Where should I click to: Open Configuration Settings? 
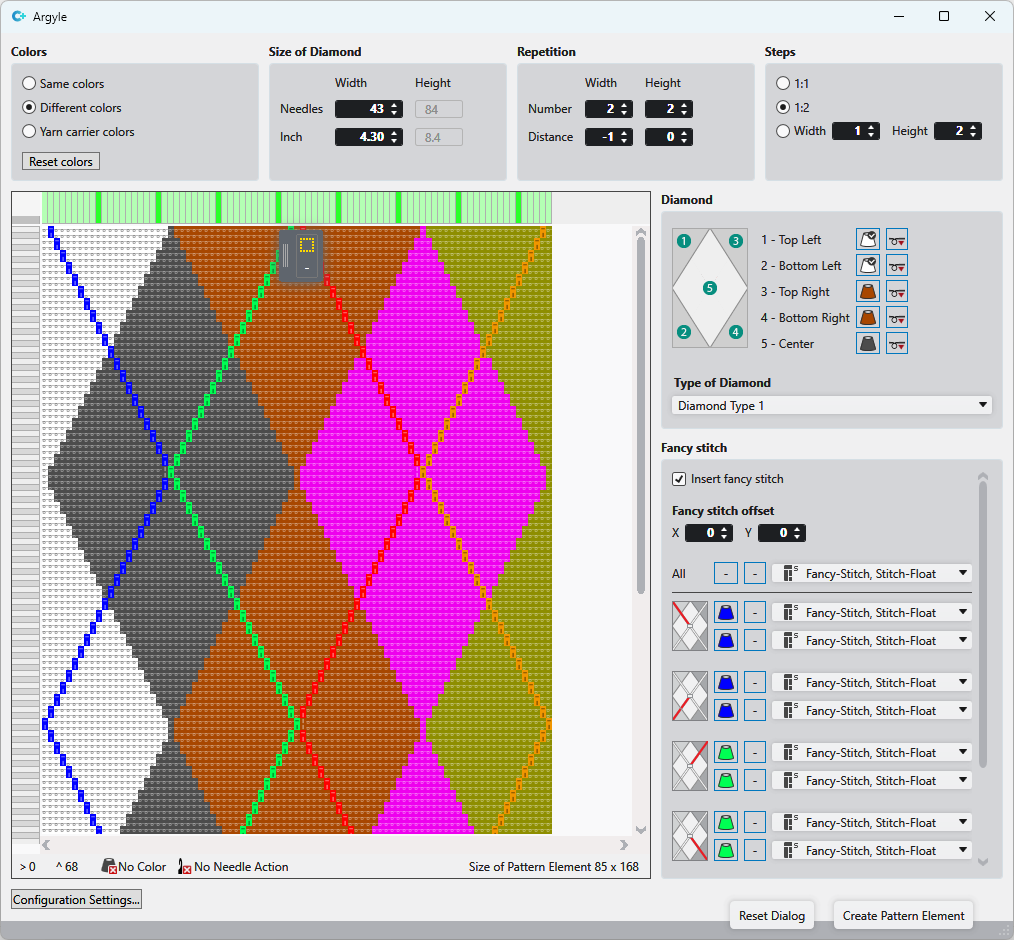pos(77,900)
